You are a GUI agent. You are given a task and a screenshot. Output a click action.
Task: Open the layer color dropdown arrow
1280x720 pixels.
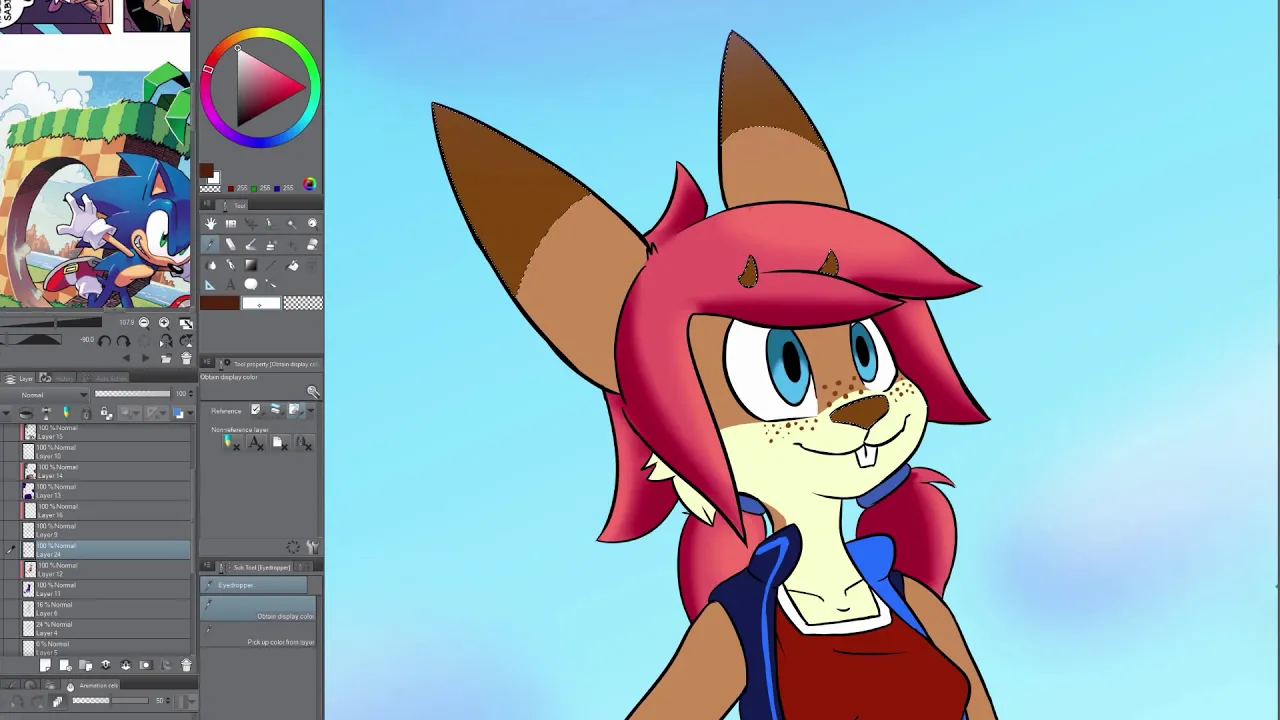click(x=190, y=413)
